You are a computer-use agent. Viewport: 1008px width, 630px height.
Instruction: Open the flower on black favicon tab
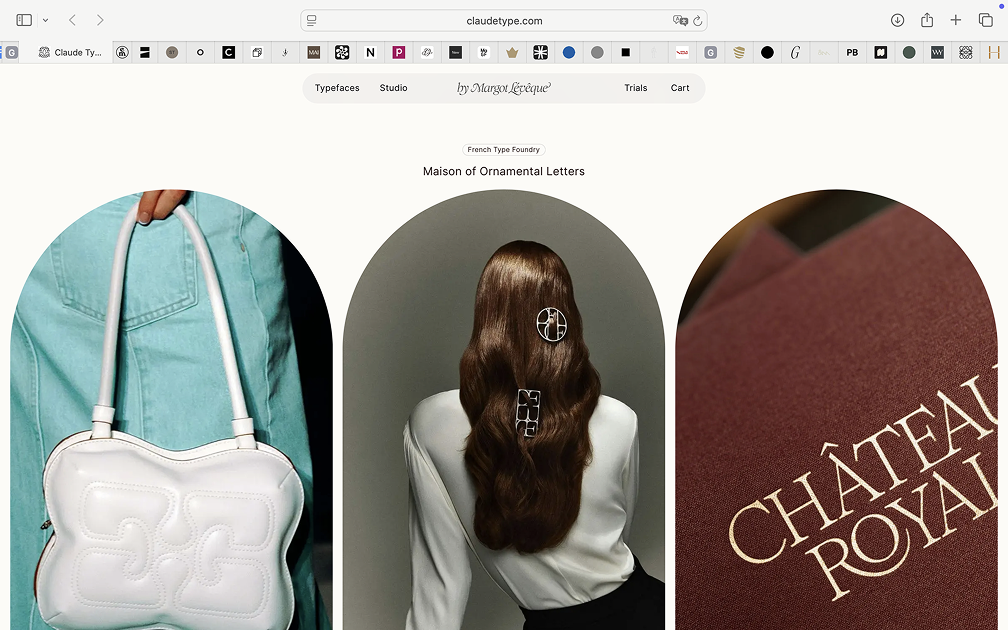pos(342,53)
